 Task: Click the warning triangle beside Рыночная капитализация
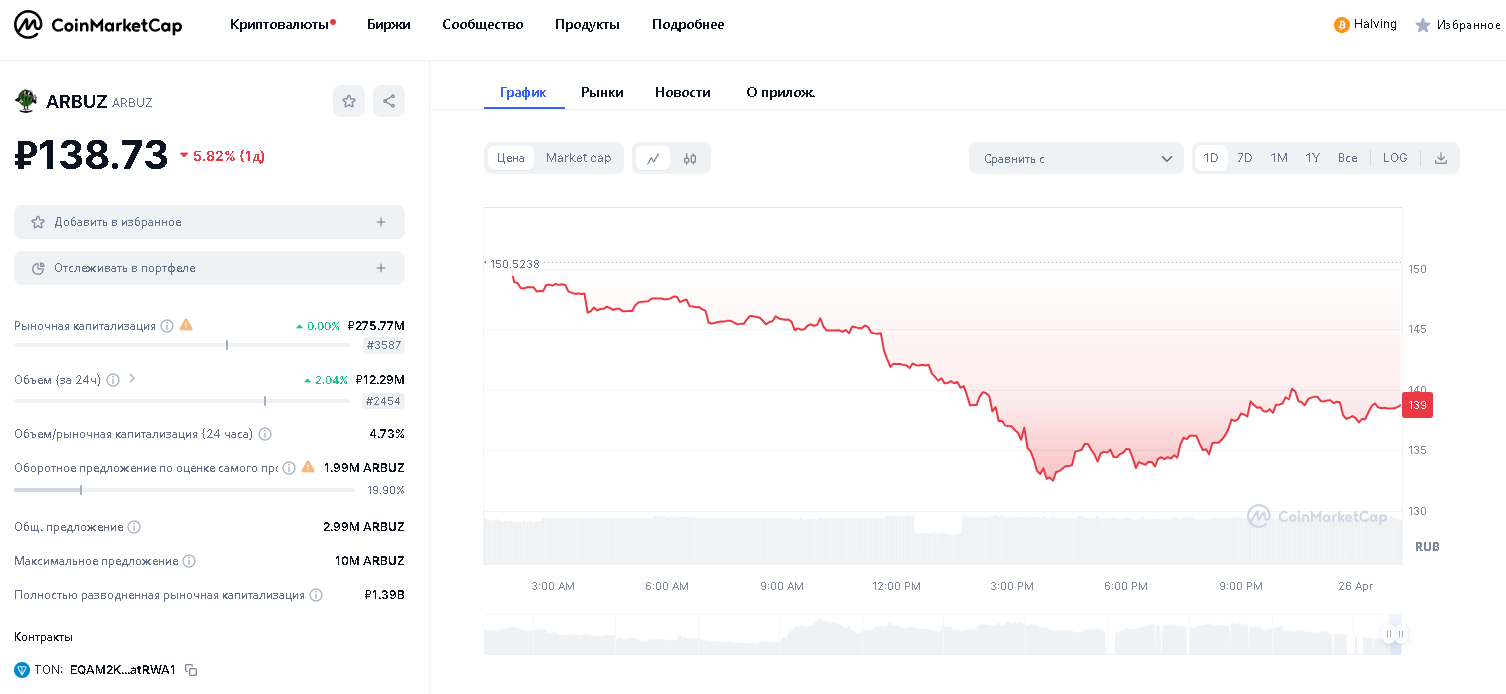[186, 325]
